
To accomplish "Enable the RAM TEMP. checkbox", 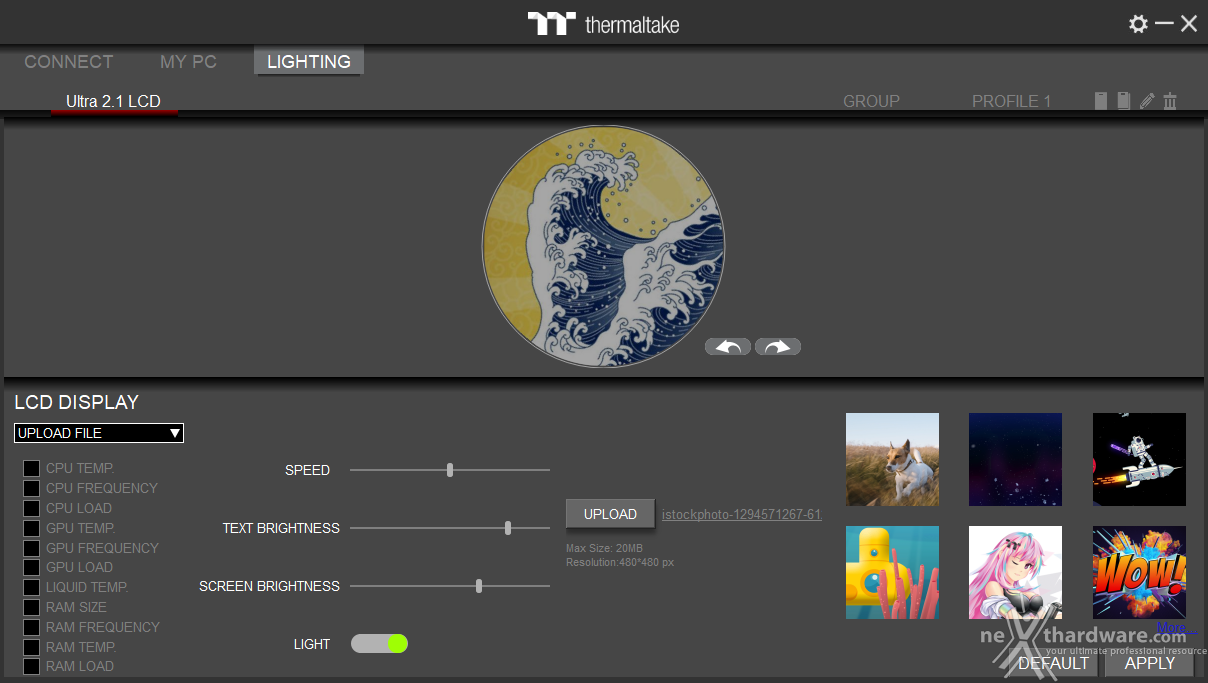I will [32, 647].
